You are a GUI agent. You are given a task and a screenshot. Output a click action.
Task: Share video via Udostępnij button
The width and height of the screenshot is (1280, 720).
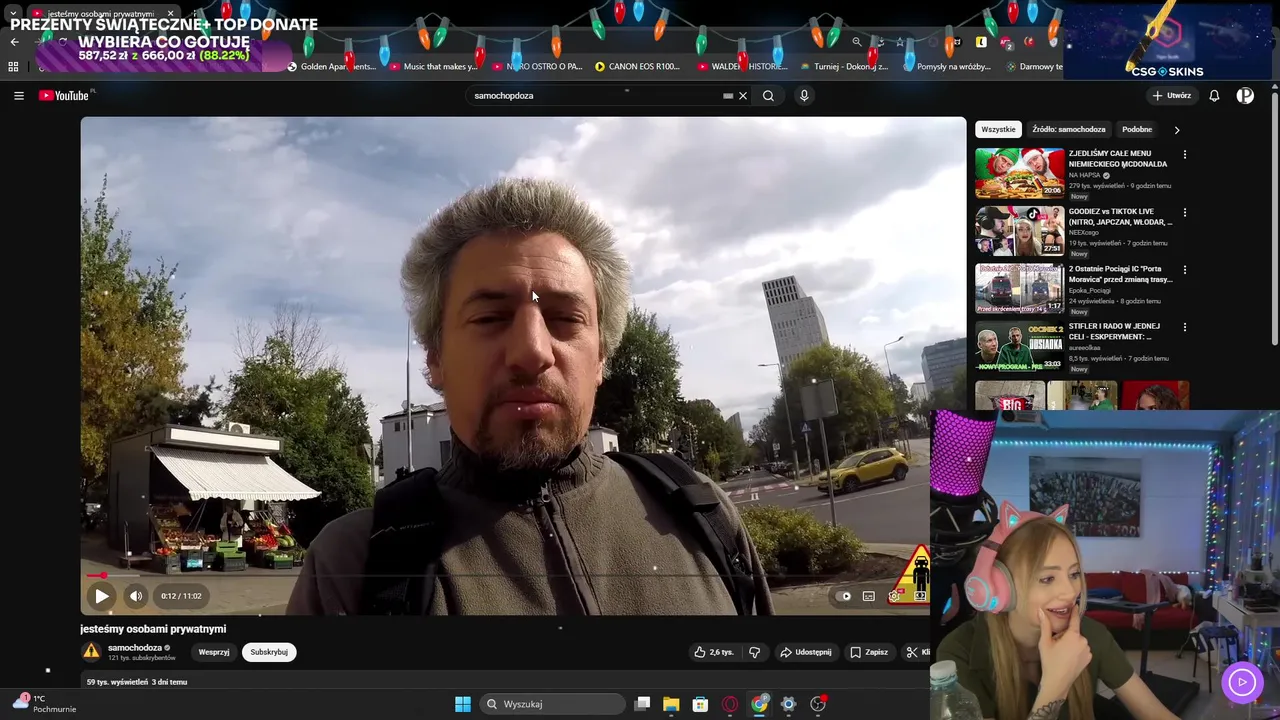pyautogui.click(x=806, y=652)
